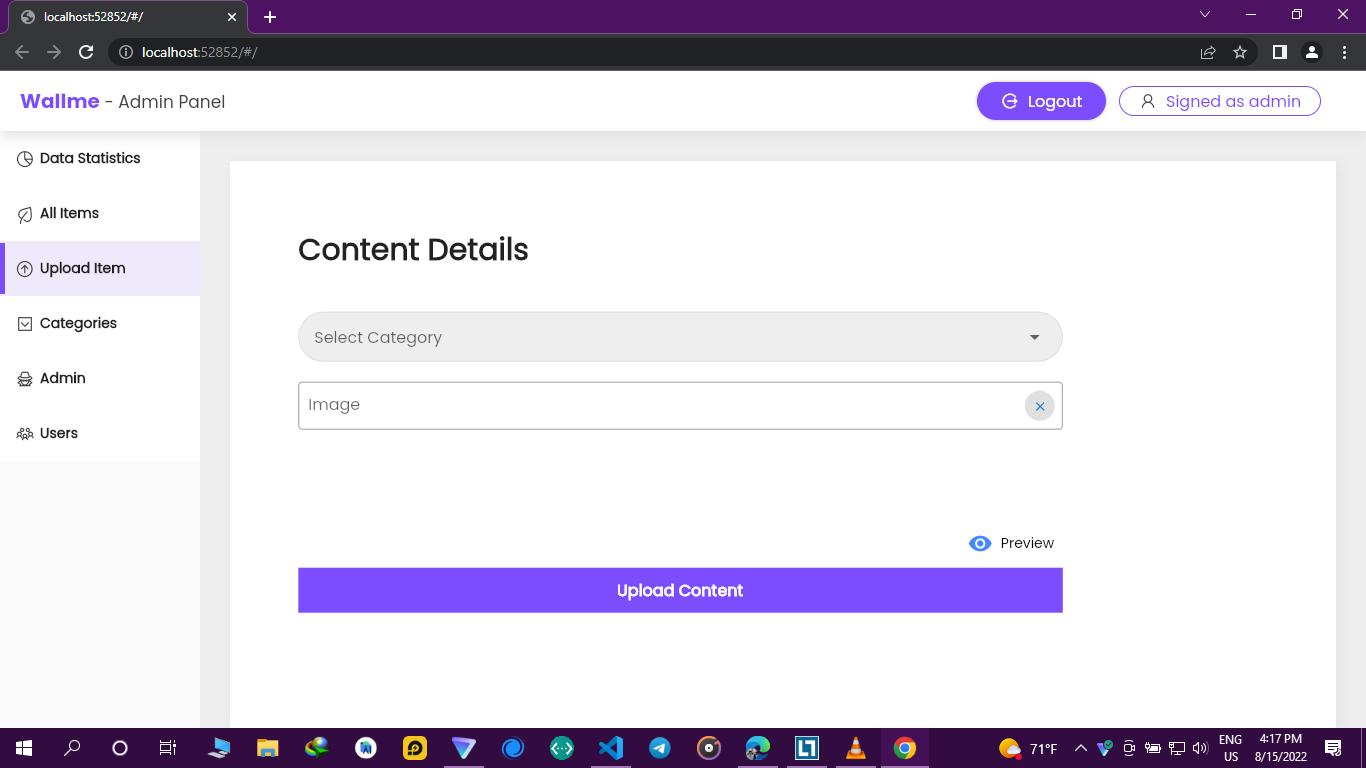This screenshot has height=768, width=1366.
Task: Click the Wallme logo text
Action: pyautogui.click(x=60, y=101)
